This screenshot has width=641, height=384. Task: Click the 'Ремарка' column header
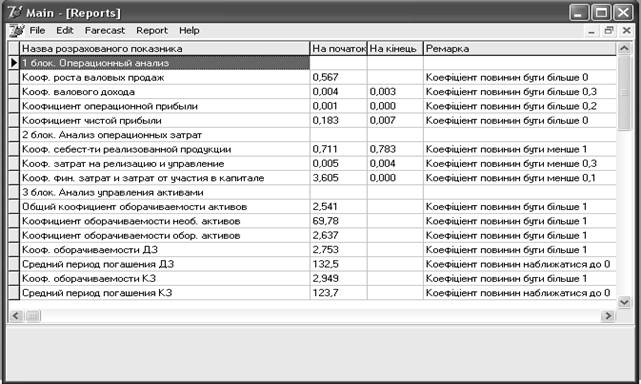click(520, 49)
